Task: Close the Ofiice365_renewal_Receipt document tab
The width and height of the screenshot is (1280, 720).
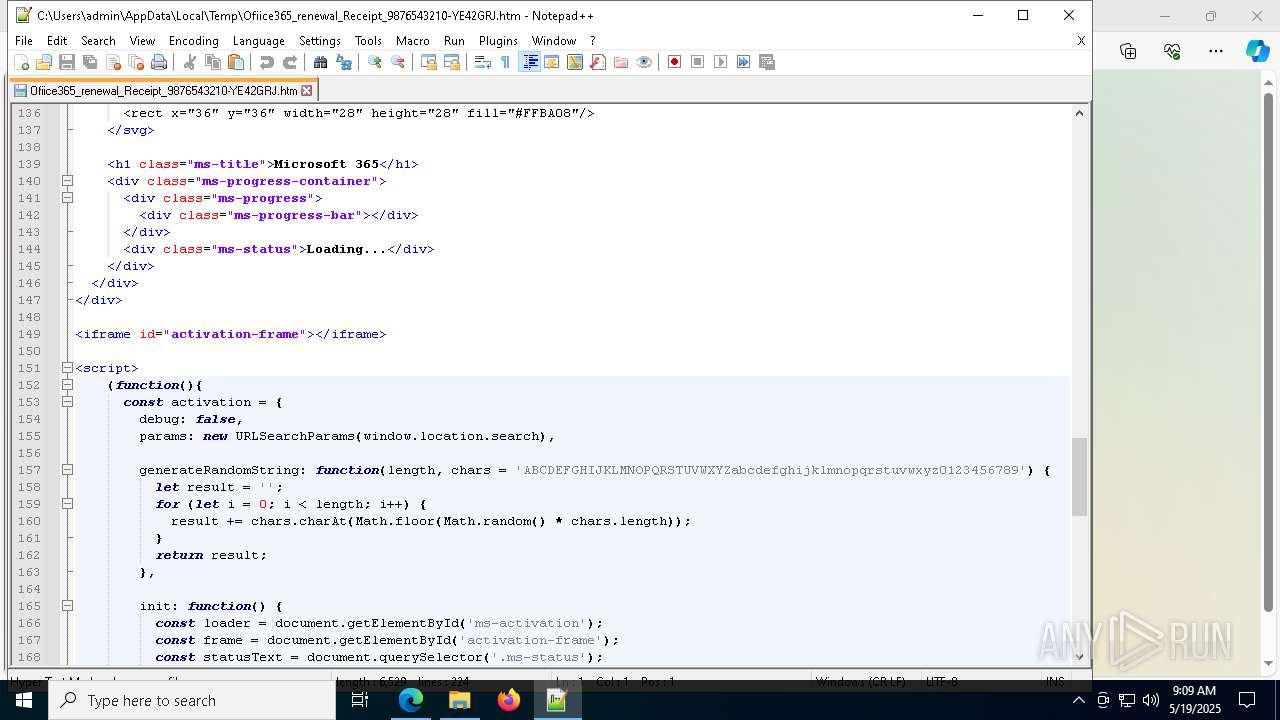Action: 307,90
